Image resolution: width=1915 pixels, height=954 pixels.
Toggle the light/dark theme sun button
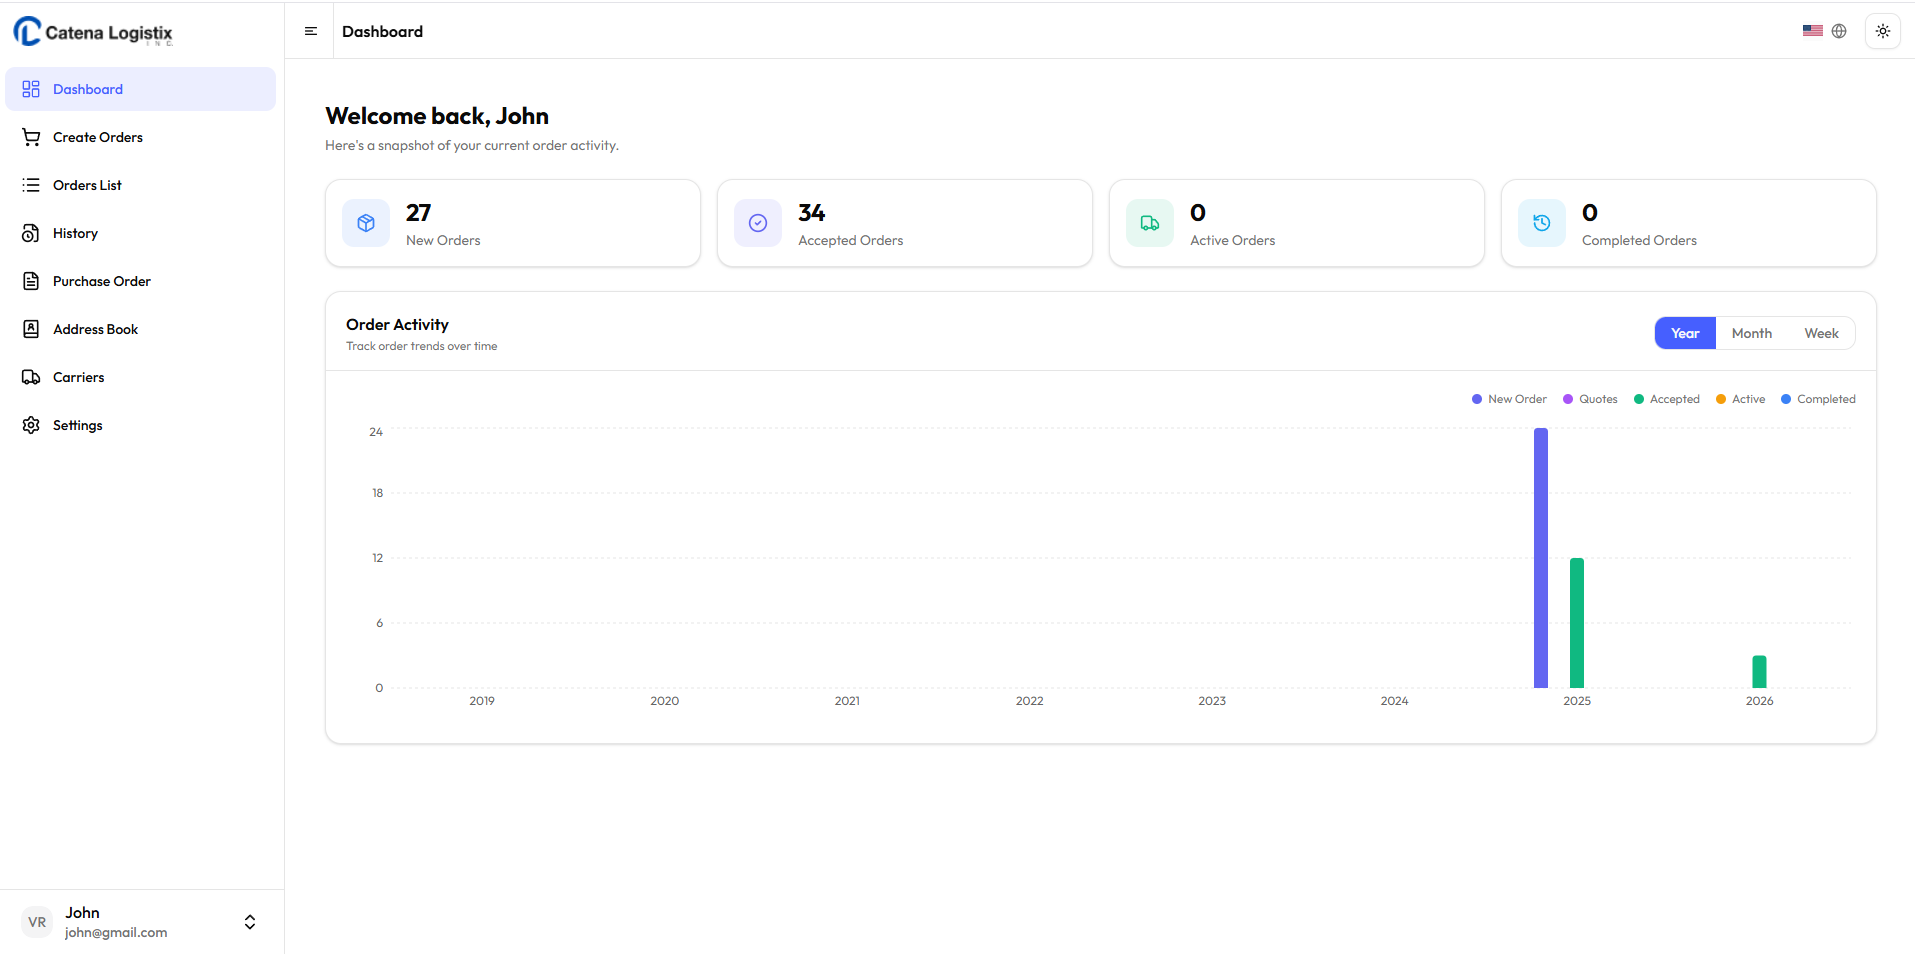tap(1883, 31)
